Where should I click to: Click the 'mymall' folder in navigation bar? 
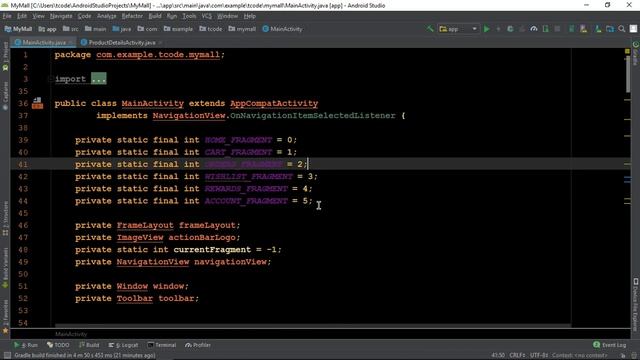point(242,29)
